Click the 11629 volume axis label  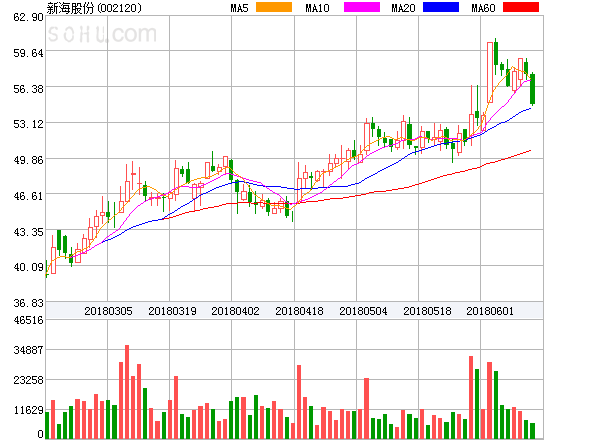click(x=28, y=411)
